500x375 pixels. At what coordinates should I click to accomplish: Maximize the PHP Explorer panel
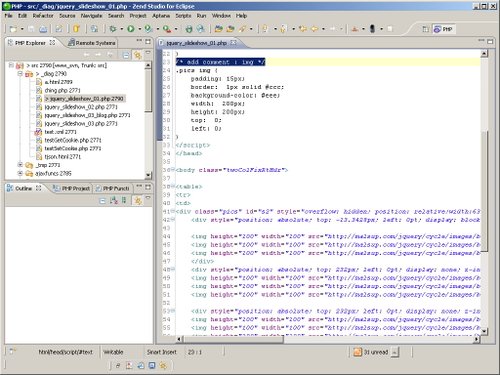(148, 42)
